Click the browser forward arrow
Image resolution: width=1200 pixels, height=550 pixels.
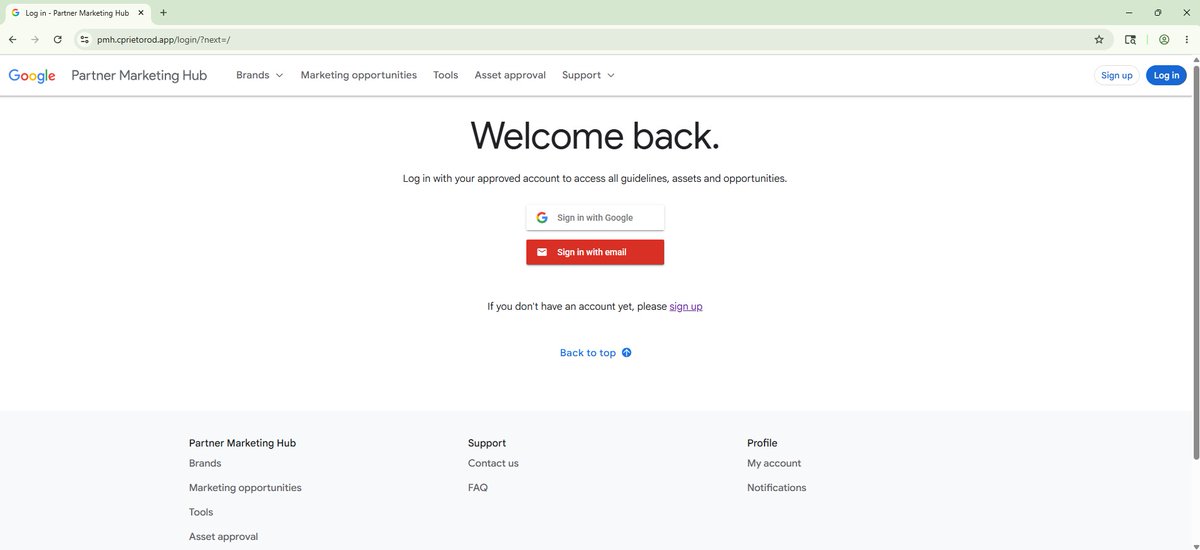[35, 40]
